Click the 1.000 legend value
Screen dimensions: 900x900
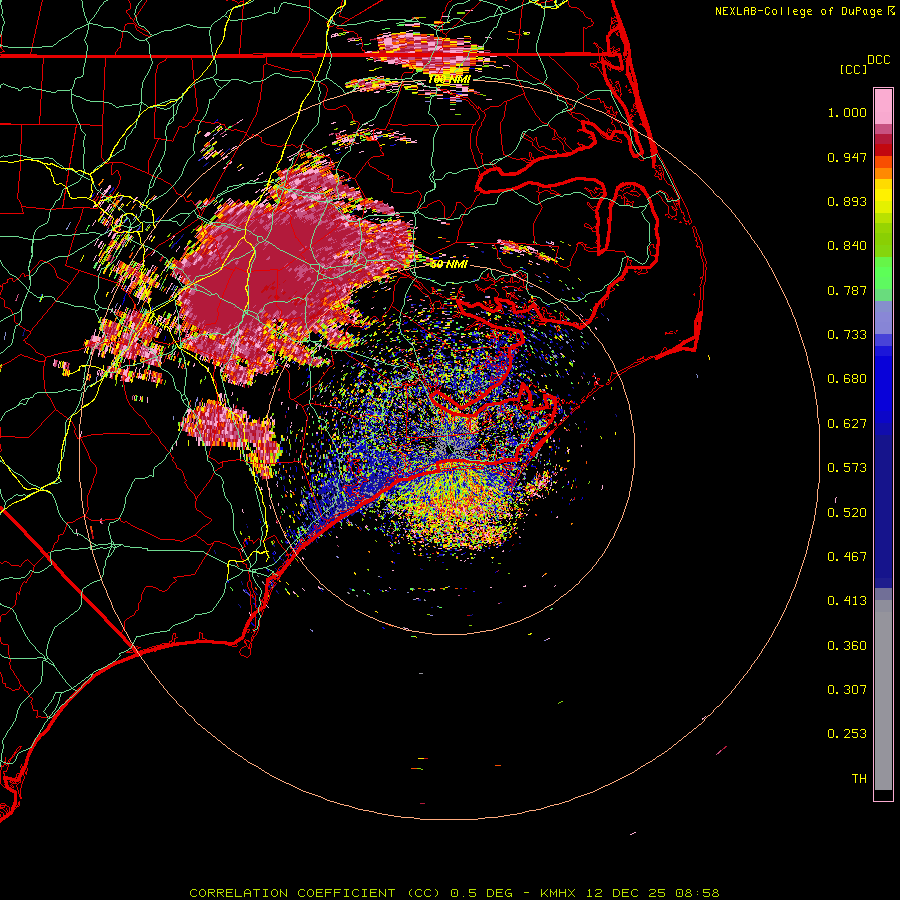point(847,112)
